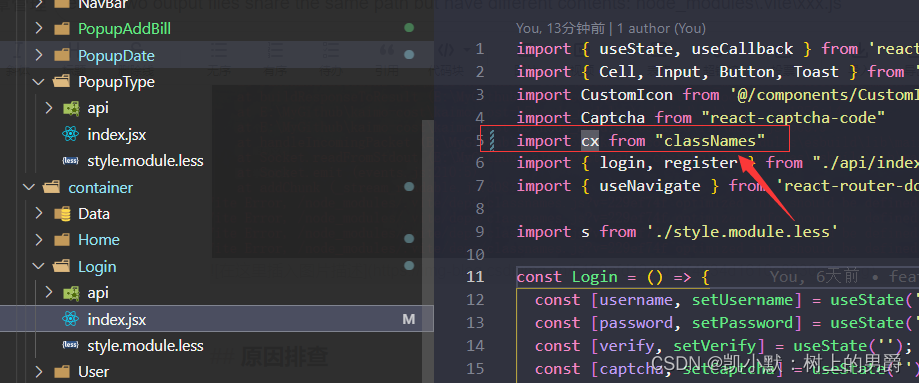Click less icon of PopupType style.module.less
This screenshot has height=383, width=919.
[70, 161]
